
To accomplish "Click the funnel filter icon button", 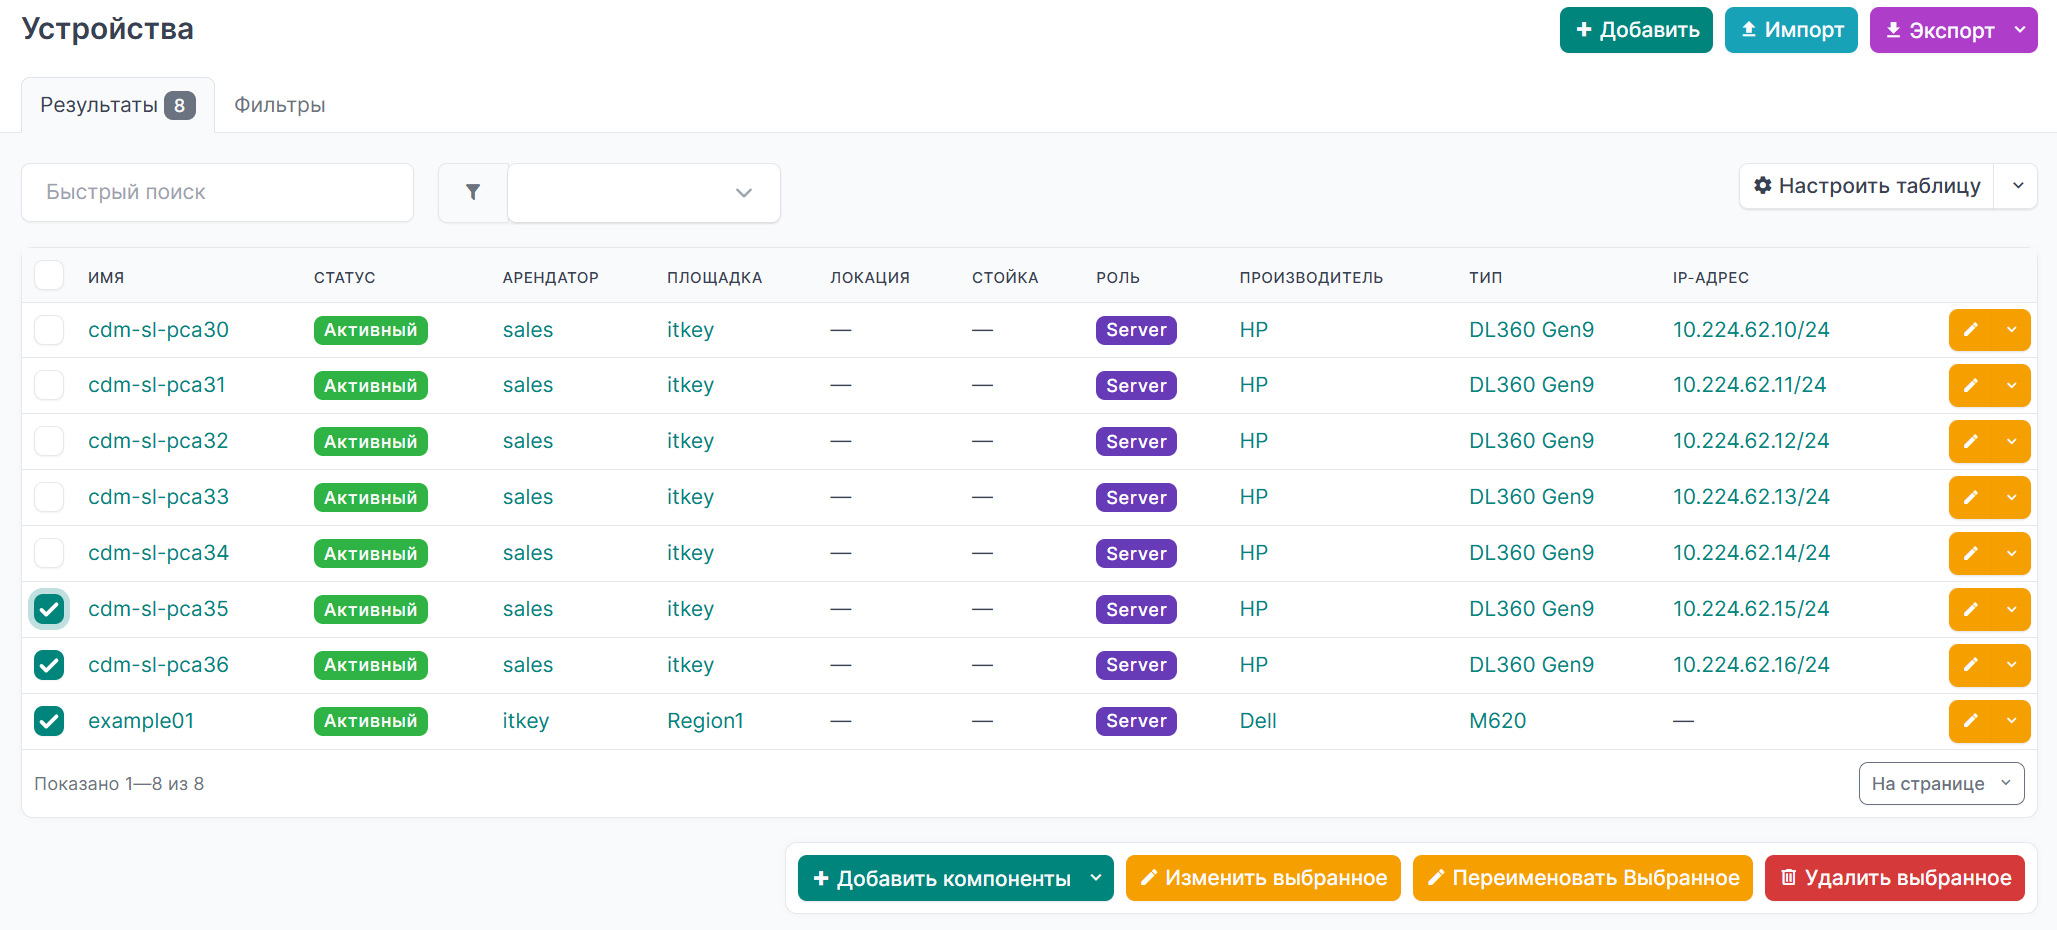I will [x=473, y=192].
